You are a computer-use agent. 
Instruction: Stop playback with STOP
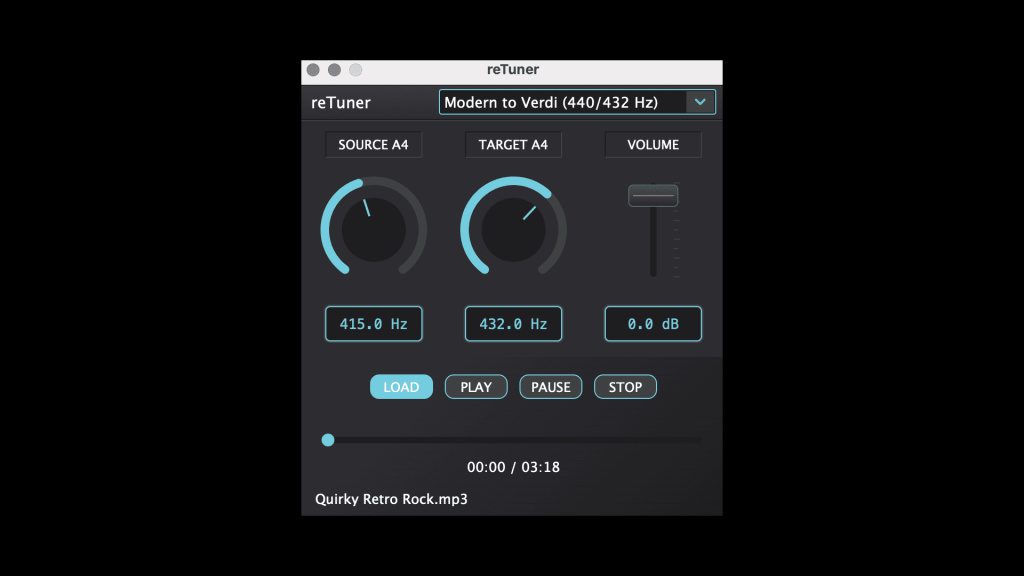[x=625, y=386]
